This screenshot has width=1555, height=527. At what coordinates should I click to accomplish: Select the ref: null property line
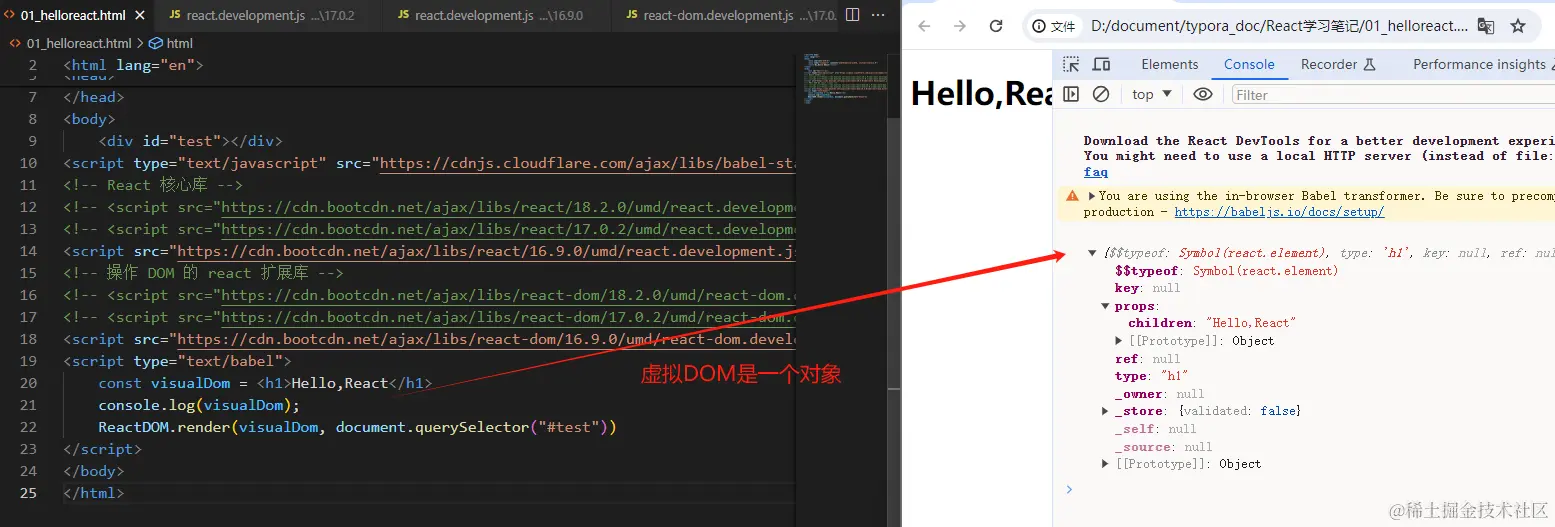click(x=1147, y=359)
